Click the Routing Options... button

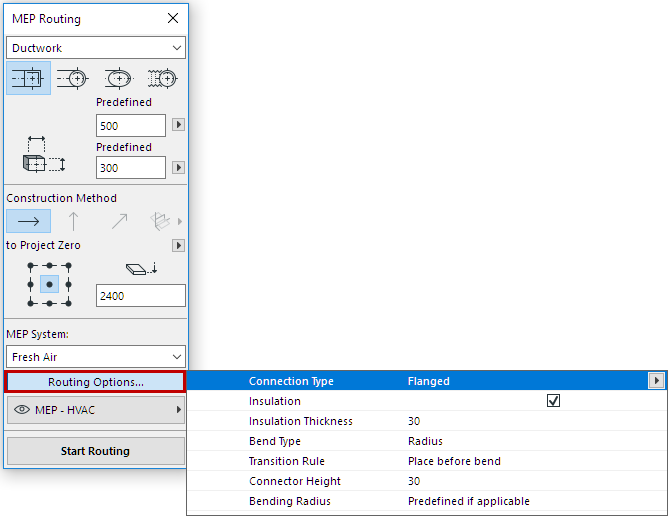click(96, 382)
